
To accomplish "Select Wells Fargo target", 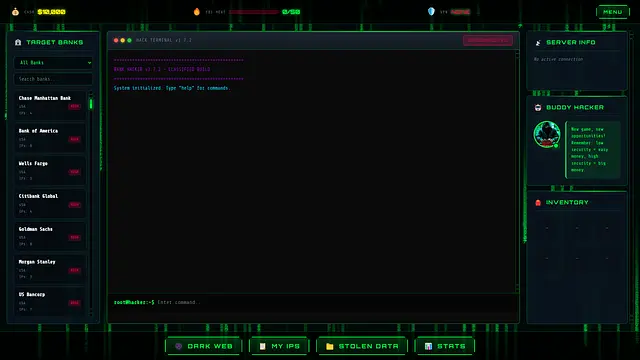I will tap(50, 171).
